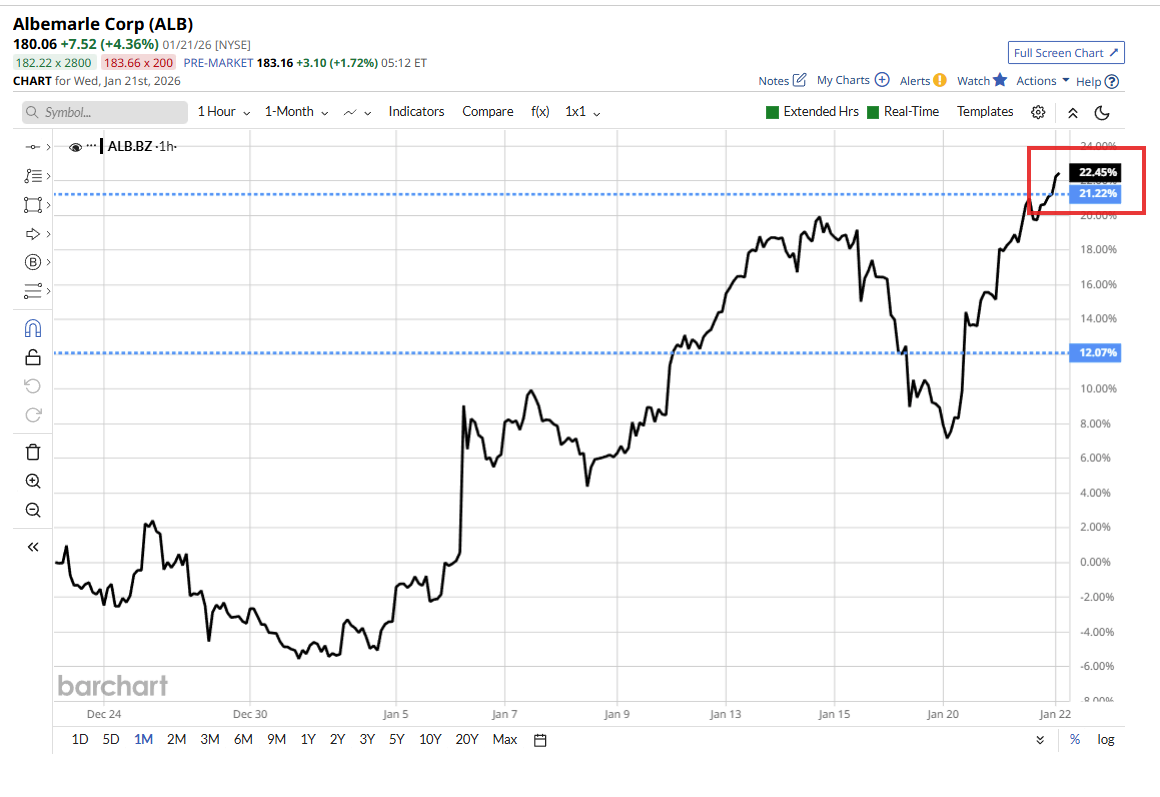The height and width of the screenshot is (797, 1160).
Task: Open chart settings gear icon
Action: [1039, 112]
